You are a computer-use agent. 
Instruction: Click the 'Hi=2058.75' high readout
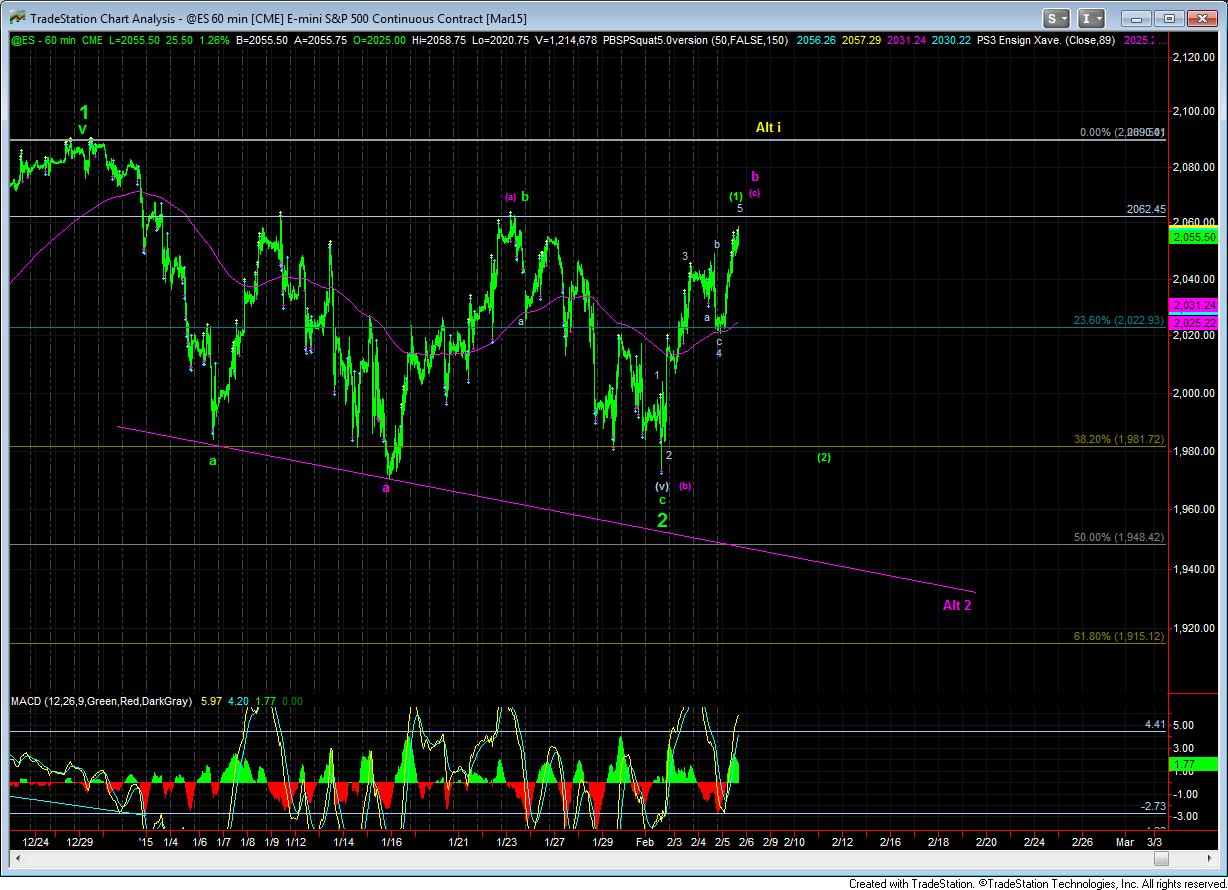tap(439, 40)
